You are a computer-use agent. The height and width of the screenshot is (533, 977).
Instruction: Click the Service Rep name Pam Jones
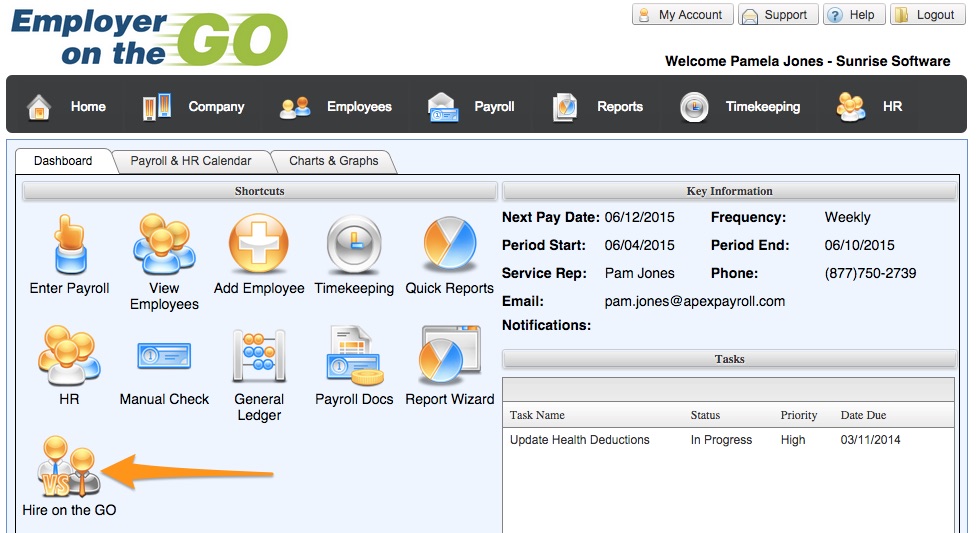[x=639, y=273]
